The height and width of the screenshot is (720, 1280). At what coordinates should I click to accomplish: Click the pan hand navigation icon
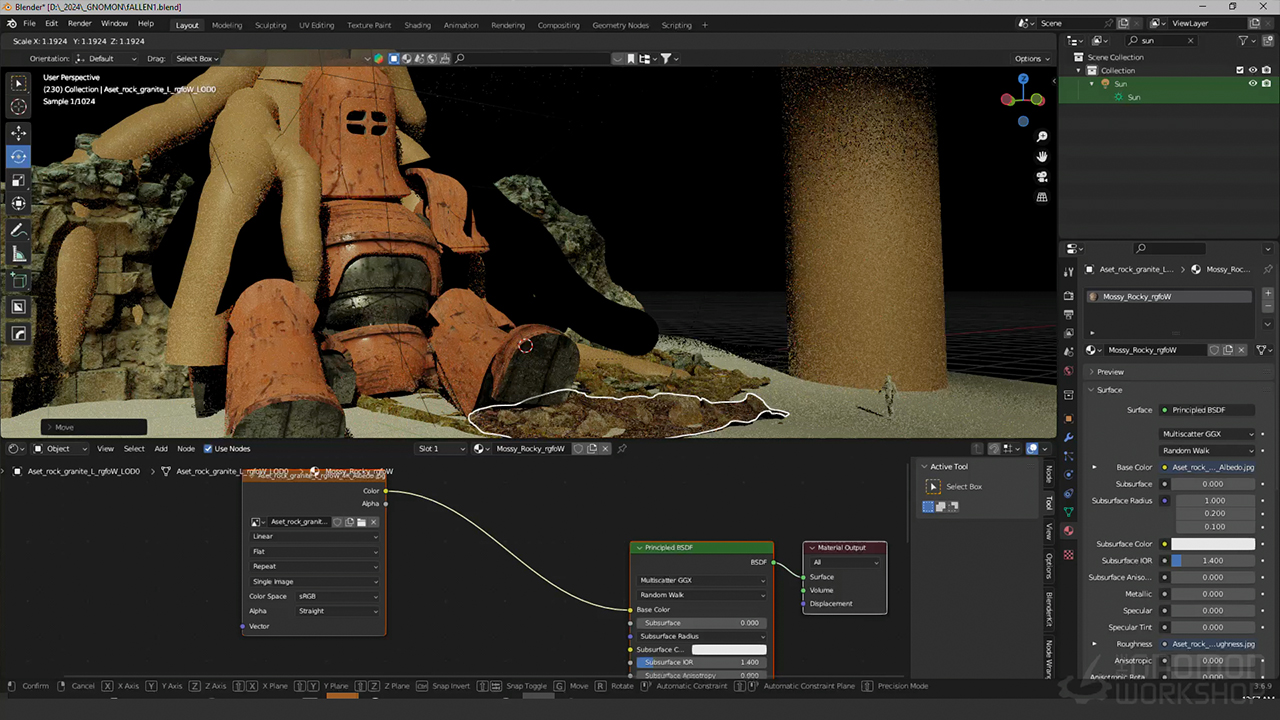coord(1042,157)
